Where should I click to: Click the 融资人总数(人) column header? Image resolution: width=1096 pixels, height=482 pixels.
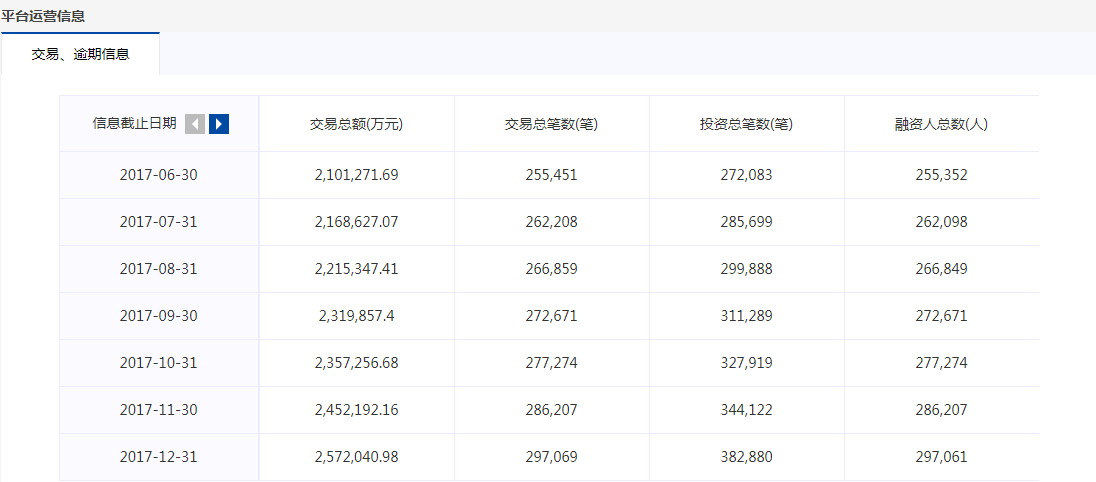(941, 125)
